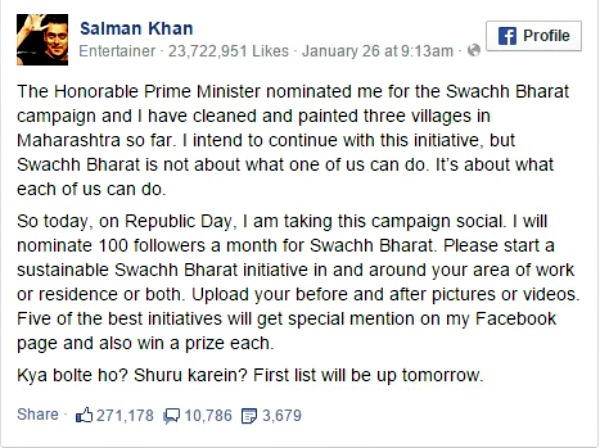Image resolution: width=600 pixels, height=448 pixels.
Task: Open the Salman Khan page name link
Action: (136, 29)
